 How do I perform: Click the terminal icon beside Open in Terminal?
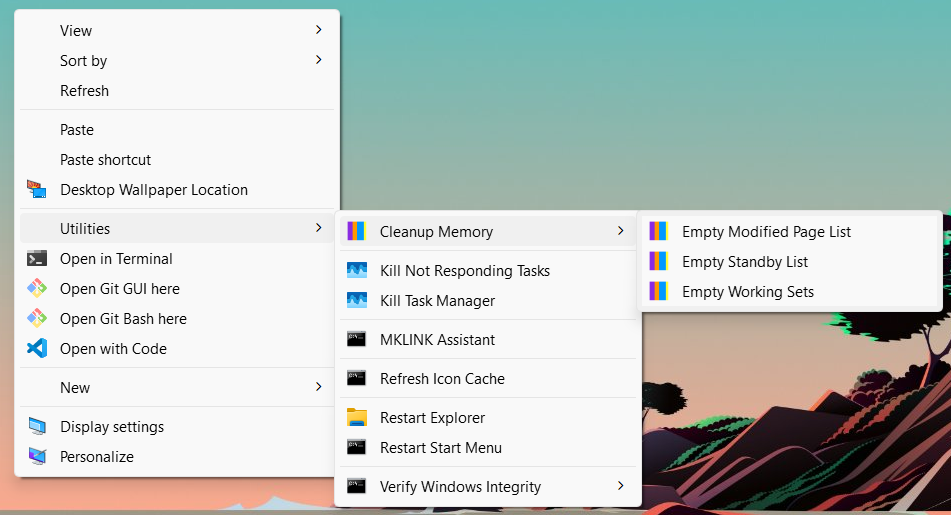coord(37,259)
